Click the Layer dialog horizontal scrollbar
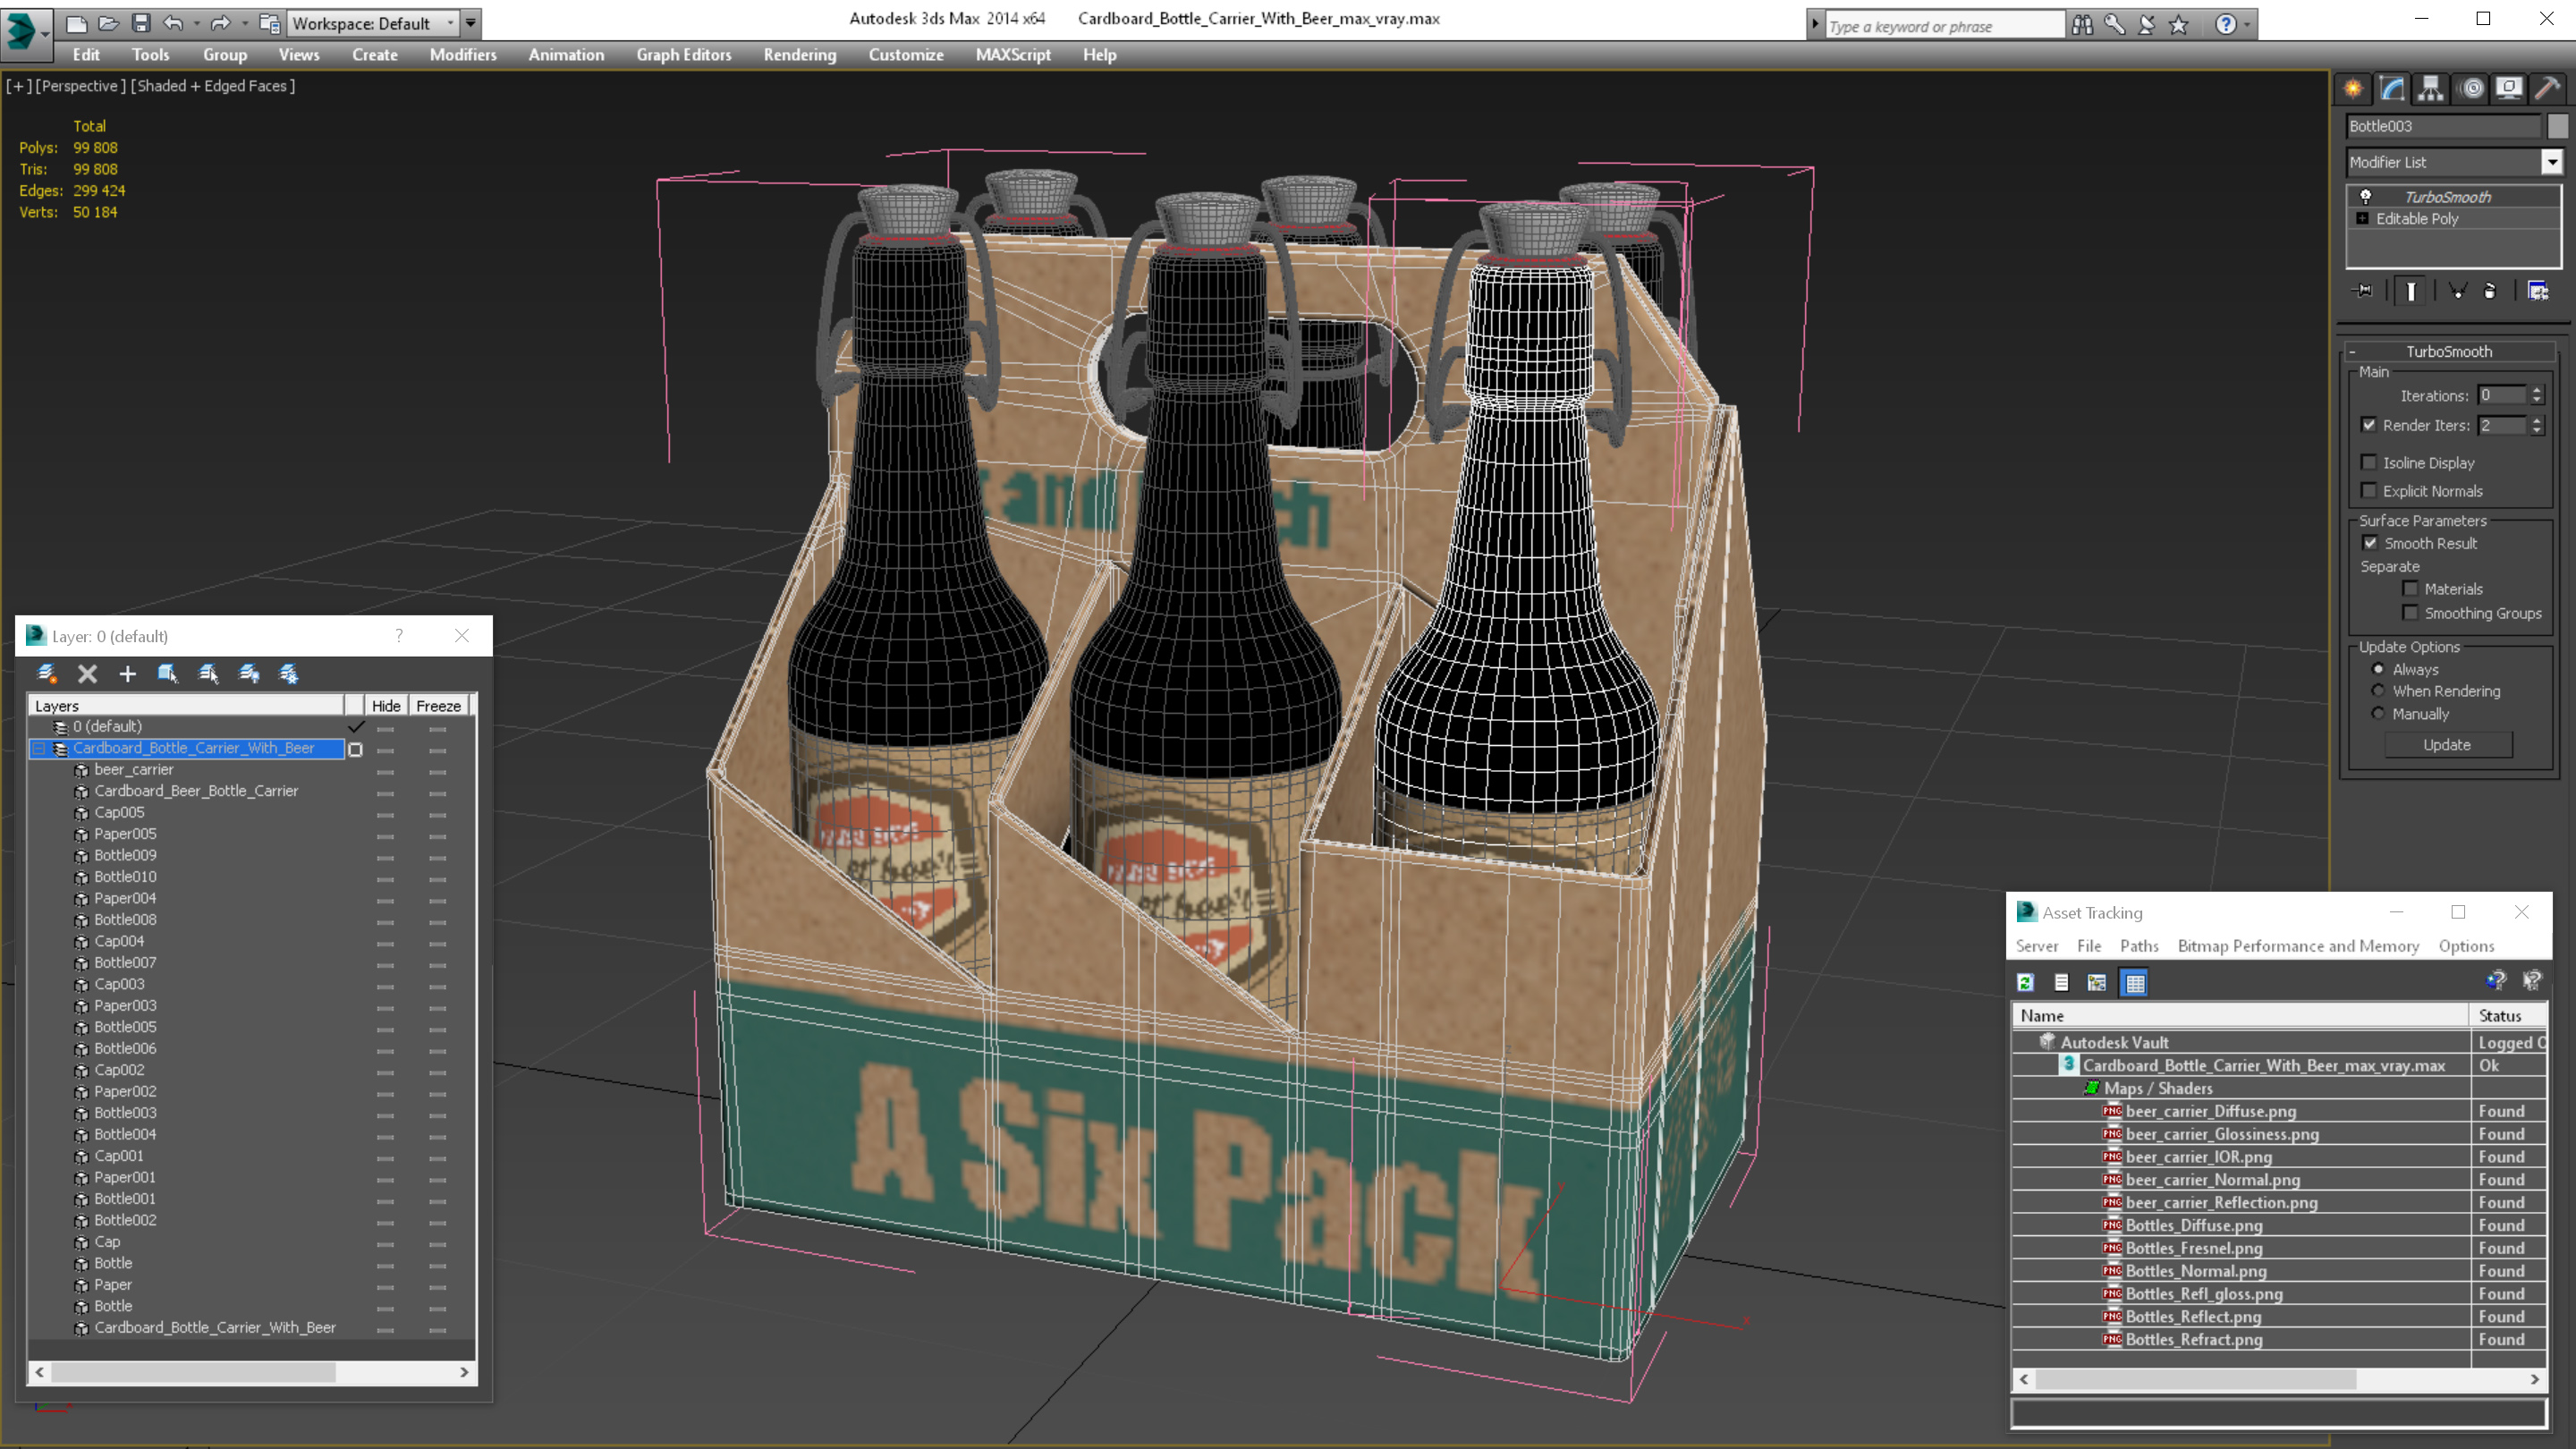This screenshot has height=1449, width=2576. point(252,1372)
